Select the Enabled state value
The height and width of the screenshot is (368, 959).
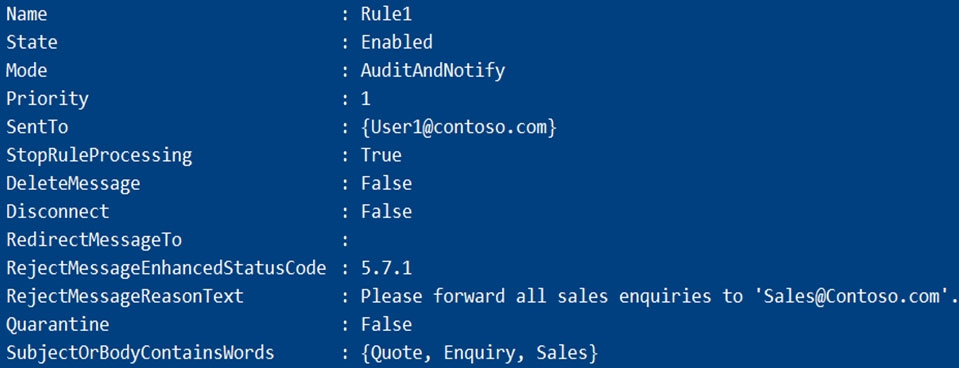point(396,42)
